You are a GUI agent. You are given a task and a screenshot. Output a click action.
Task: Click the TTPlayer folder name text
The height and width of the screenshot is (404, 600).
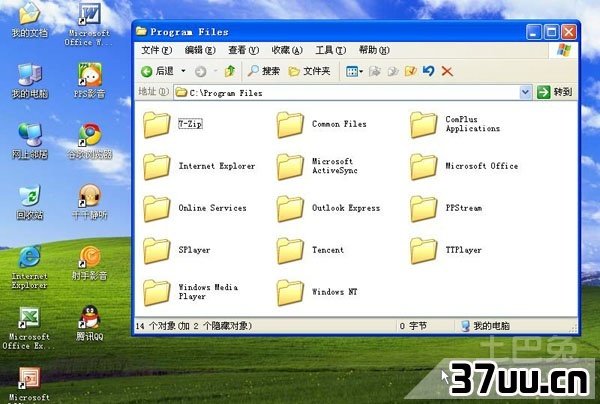[463, 250]
